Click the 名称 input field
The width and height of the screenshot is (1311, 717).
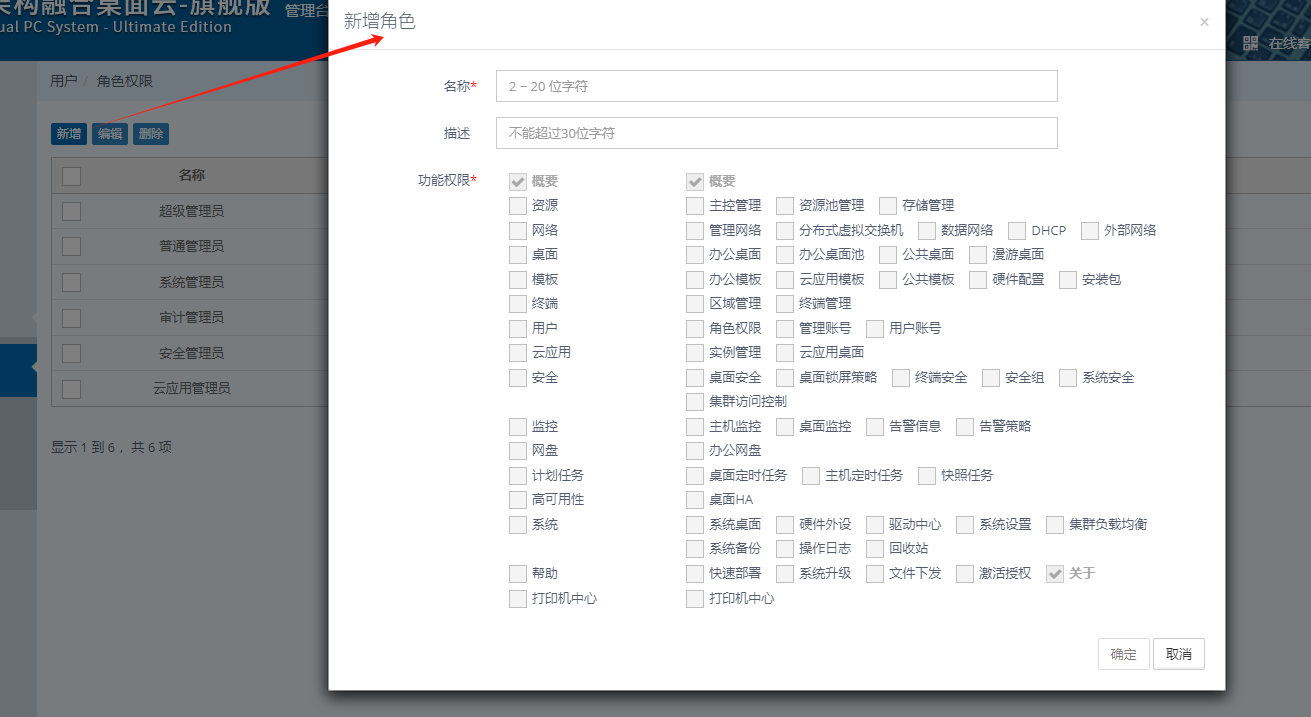[776, 86]
